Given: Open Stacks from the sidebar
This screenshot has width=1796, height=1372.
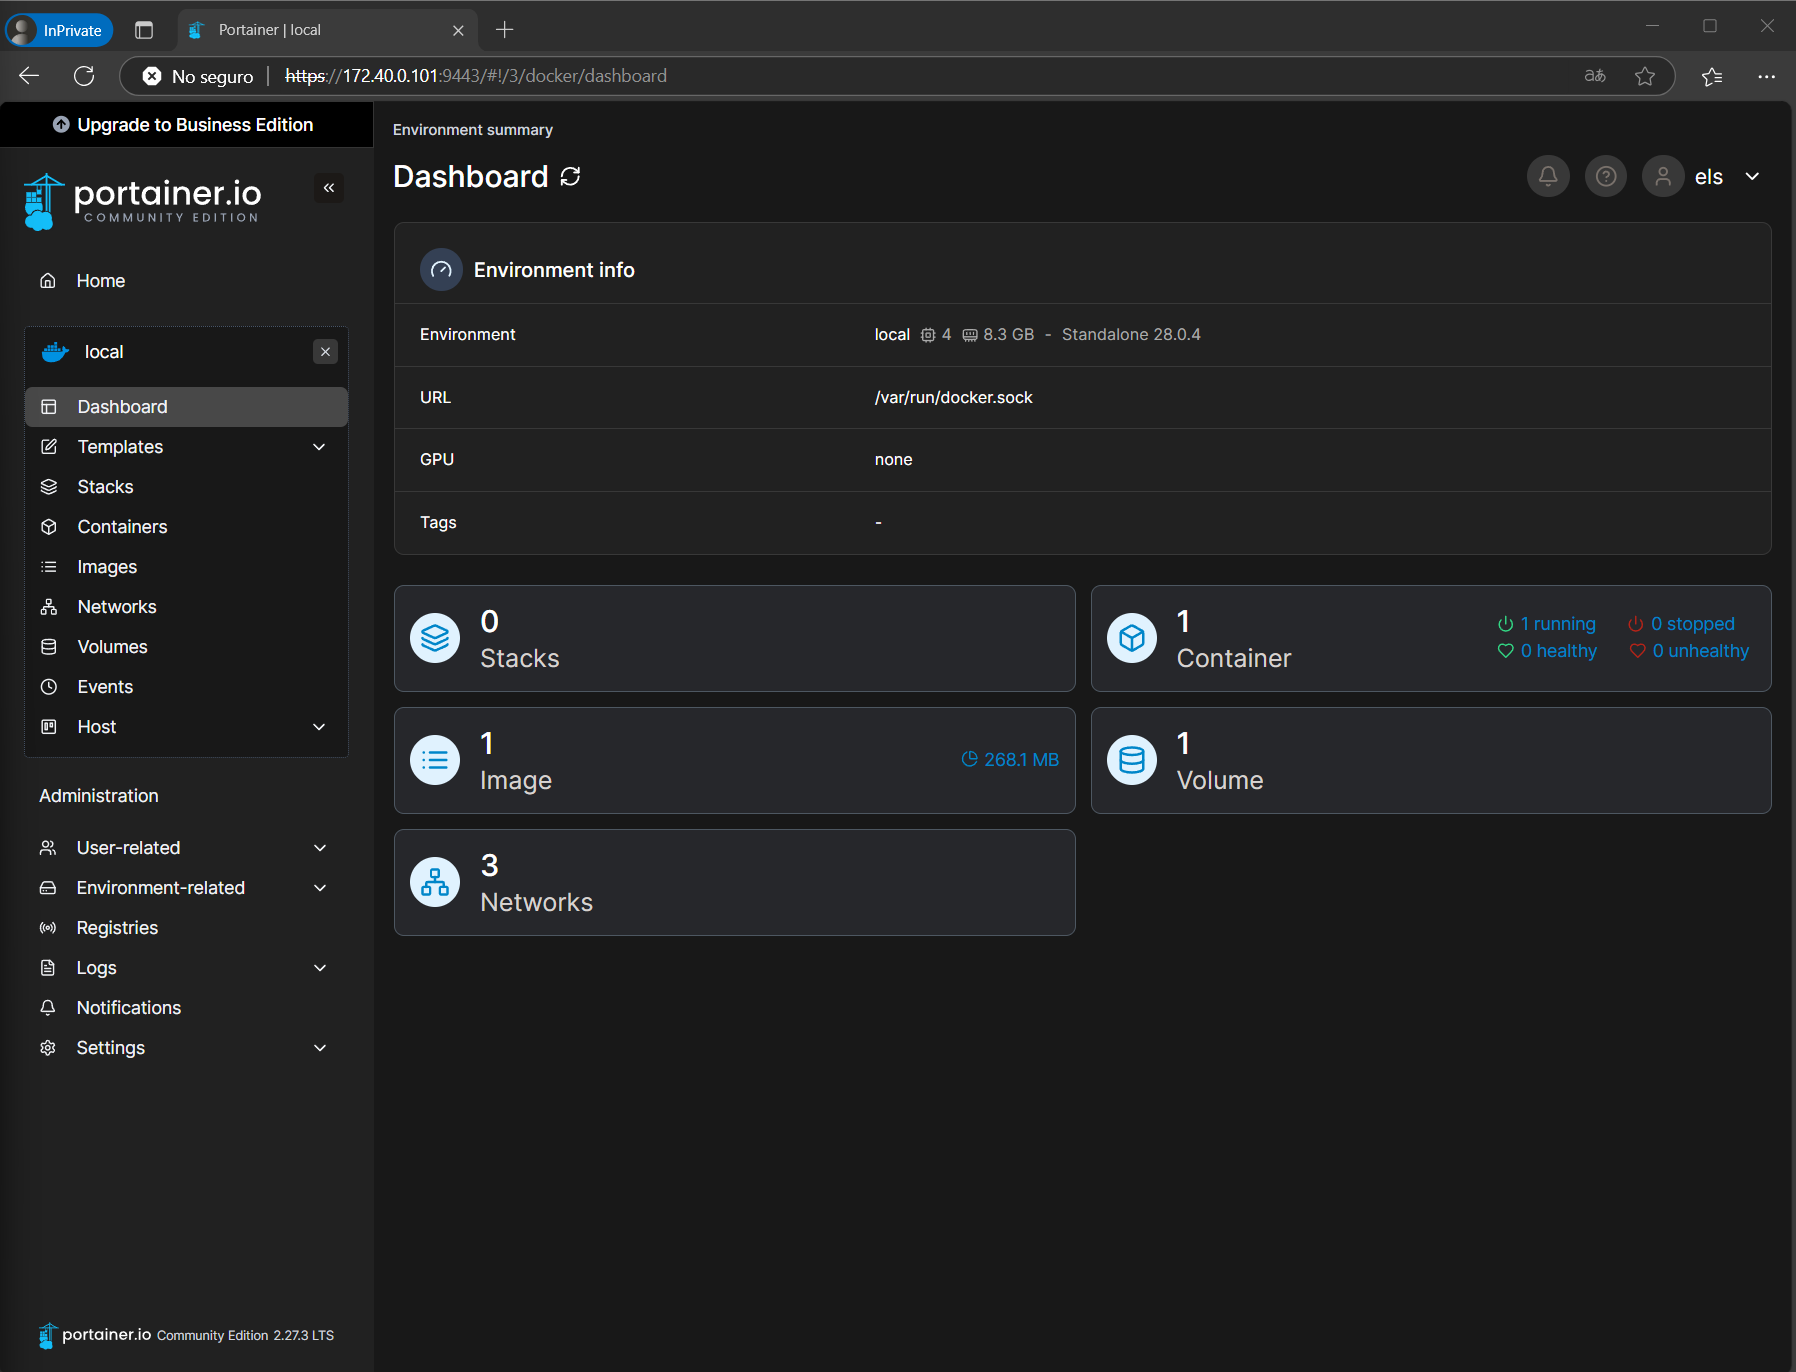Looking at the screenshot, I should coord(187,487).
